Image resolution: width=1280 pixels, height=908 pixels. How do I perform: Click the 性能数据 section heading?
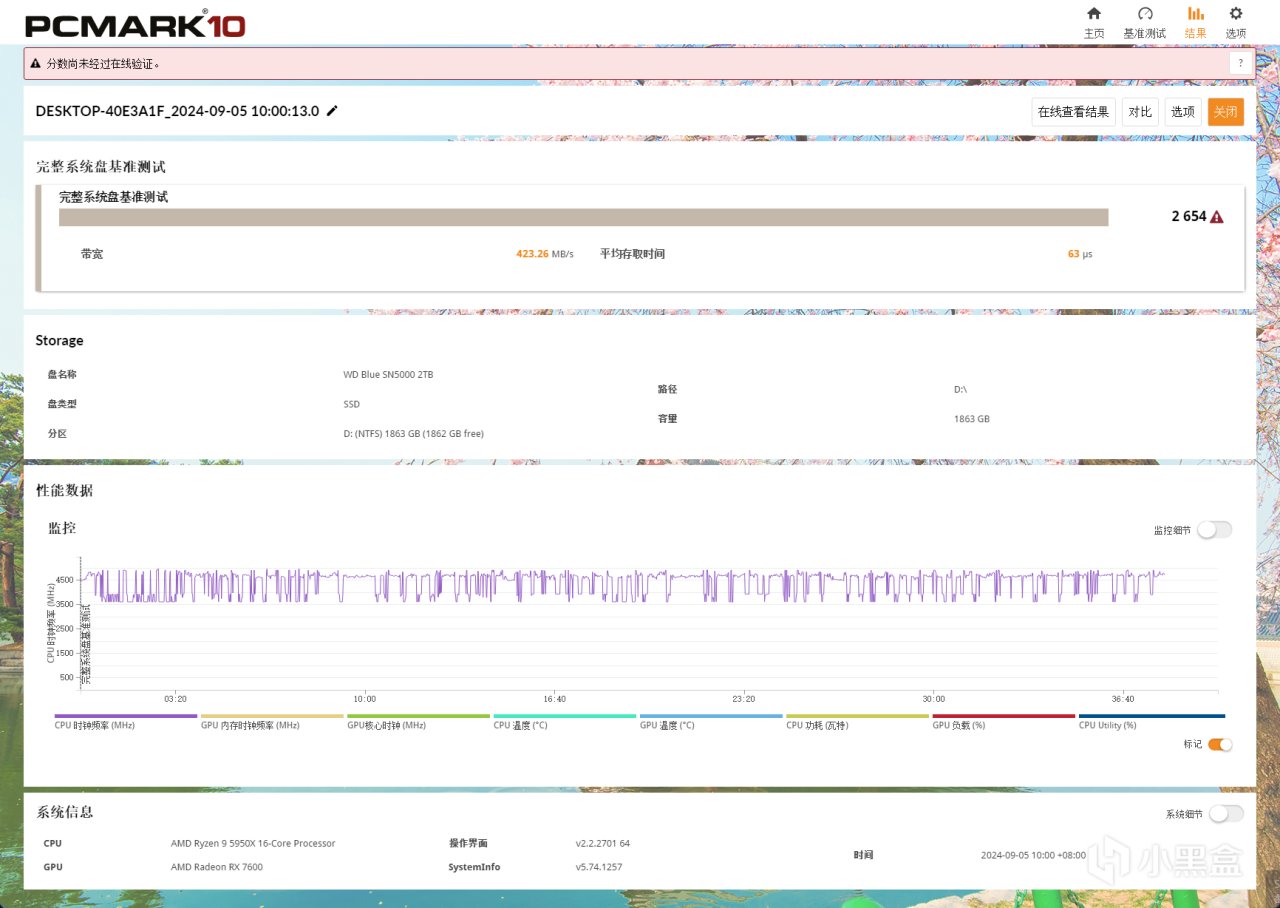coord(64,491)
